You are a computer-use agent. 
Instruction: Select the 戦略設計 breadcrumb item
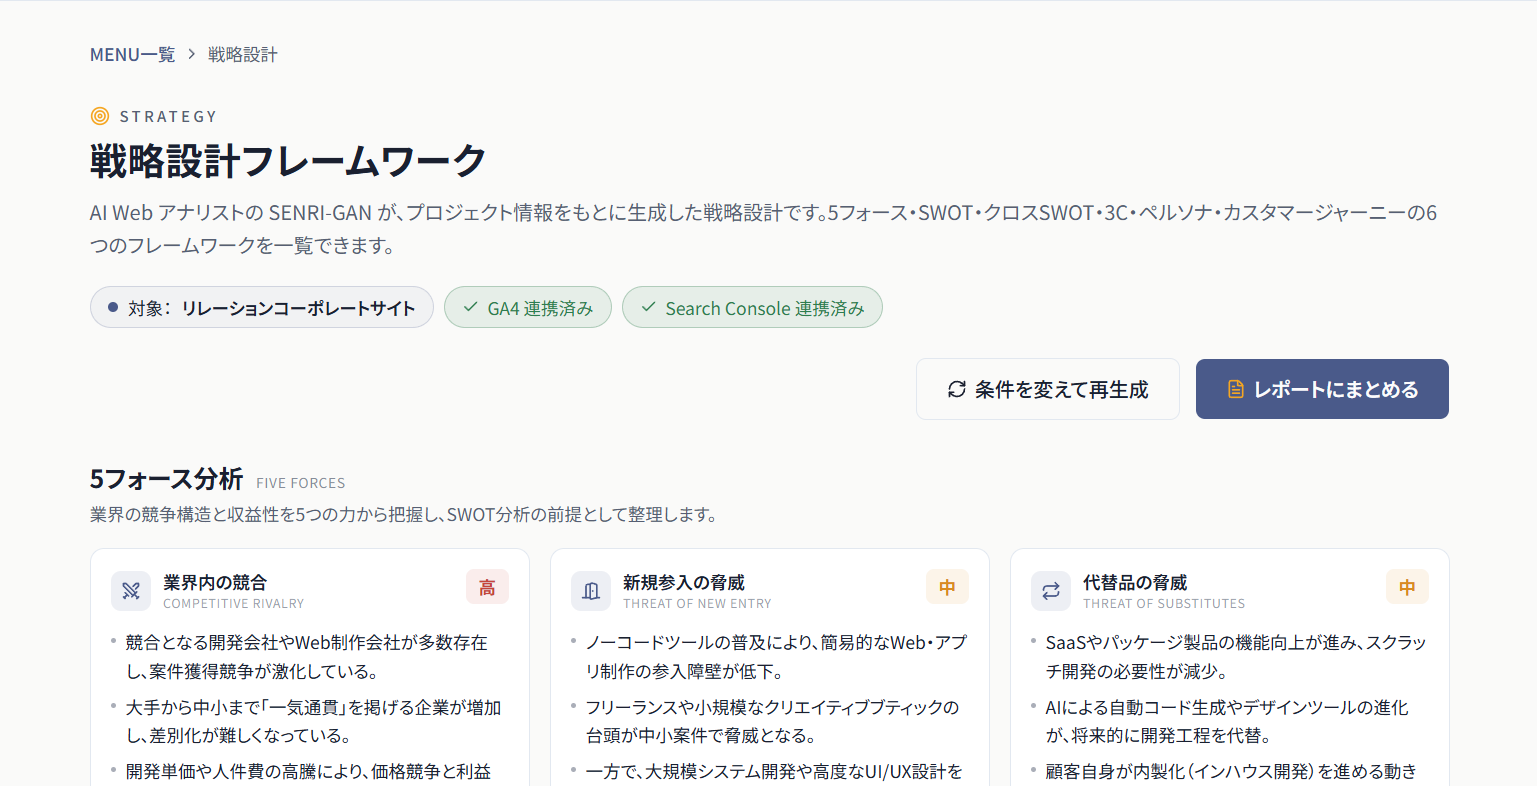243,54
